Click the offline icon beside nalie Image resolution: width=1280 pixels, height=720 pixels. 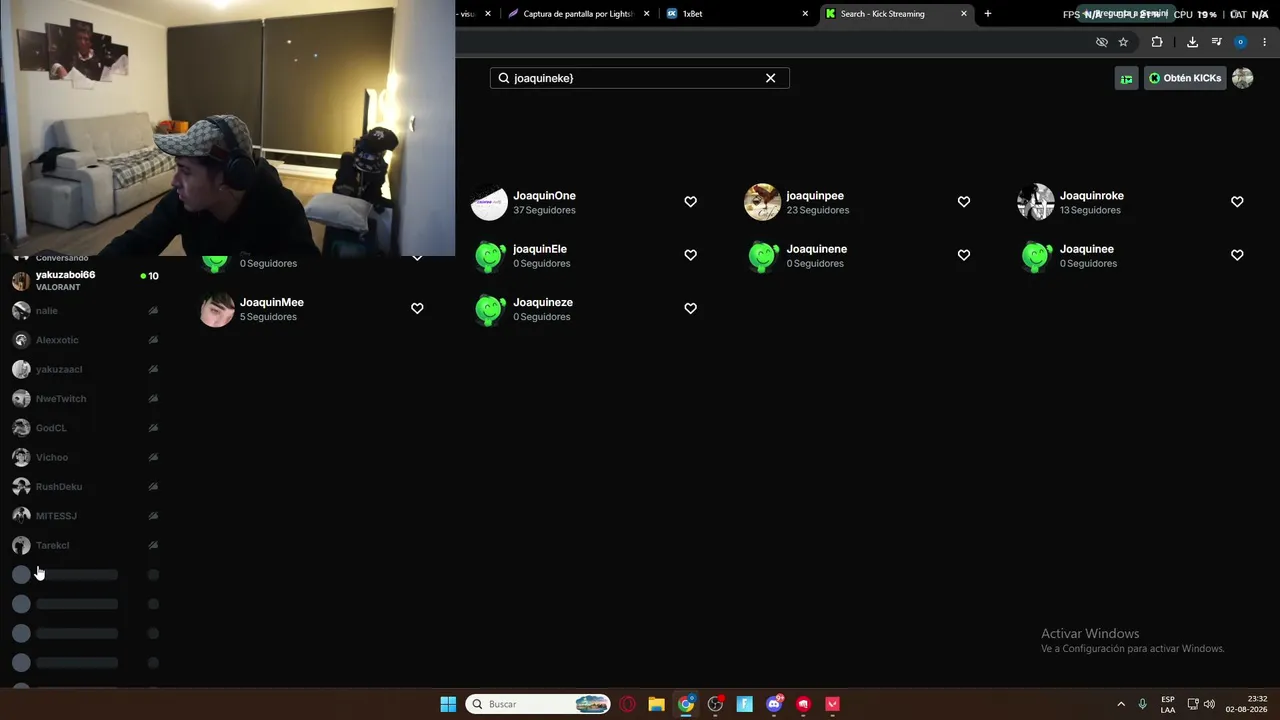(x=153, y=311)
